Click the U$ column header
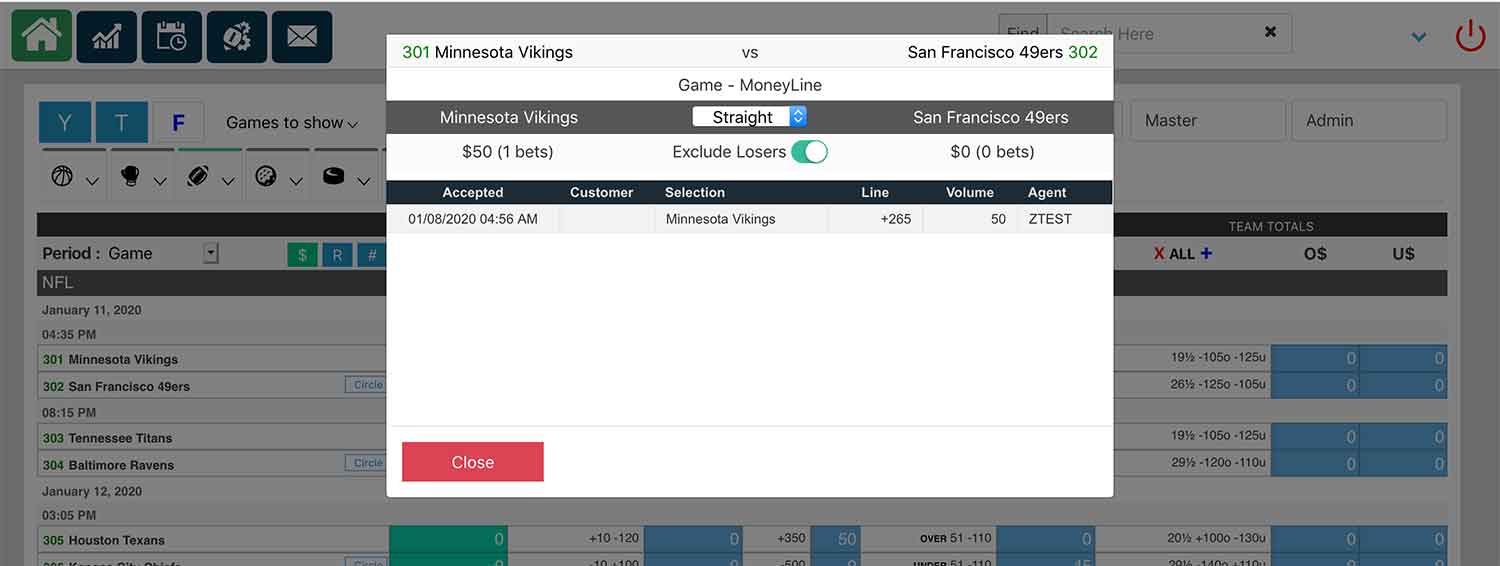Image resolution: width=1500 pixels, height=566 pixels. tap(1403, 254)
